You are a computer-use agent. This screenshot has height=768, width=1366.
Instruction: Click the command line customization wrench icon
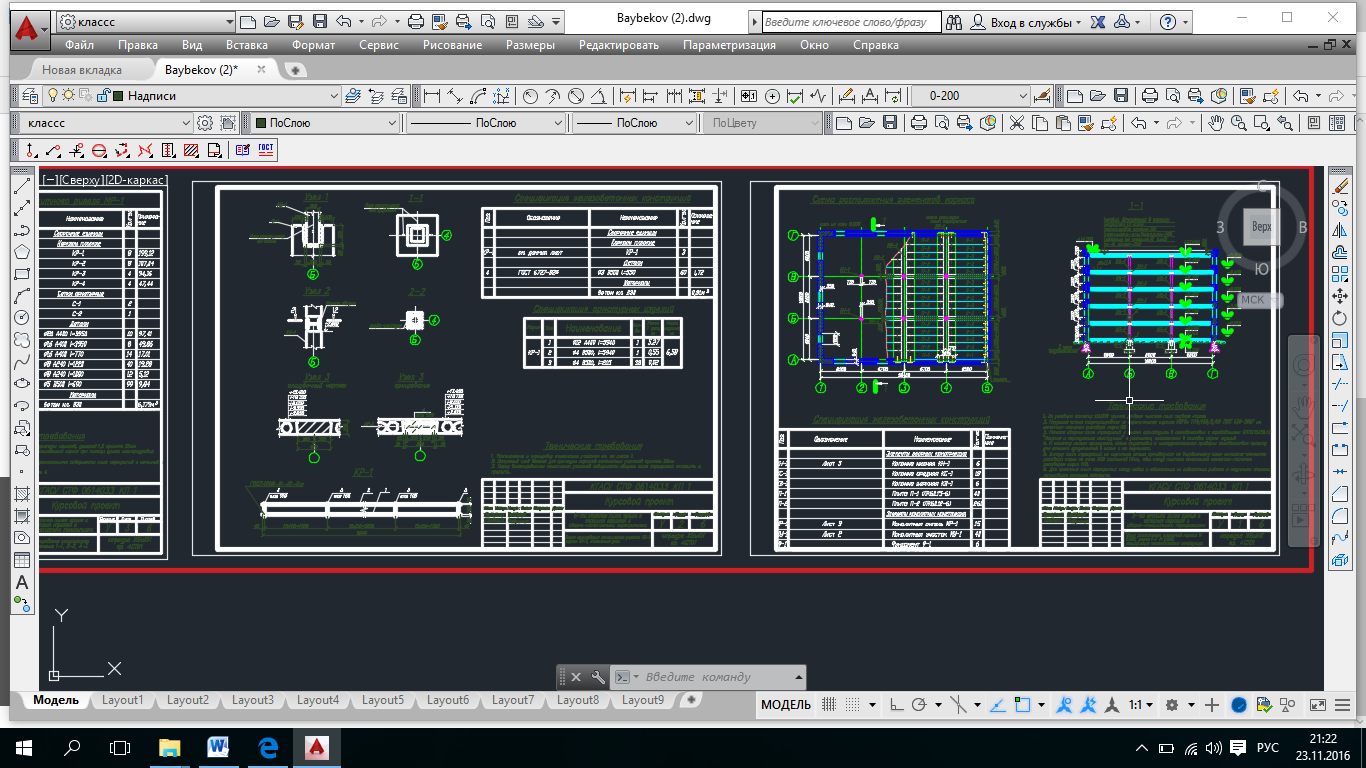597,677
